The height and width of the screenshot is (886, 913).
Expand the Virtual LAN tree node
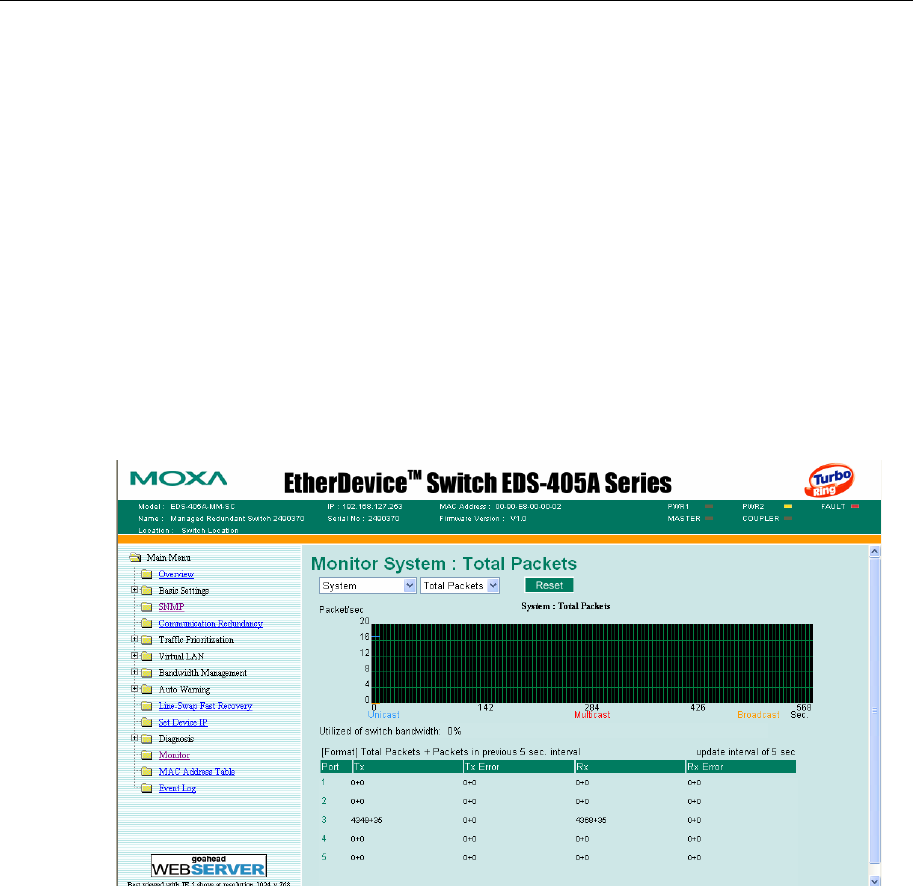(x=135, y=655)
